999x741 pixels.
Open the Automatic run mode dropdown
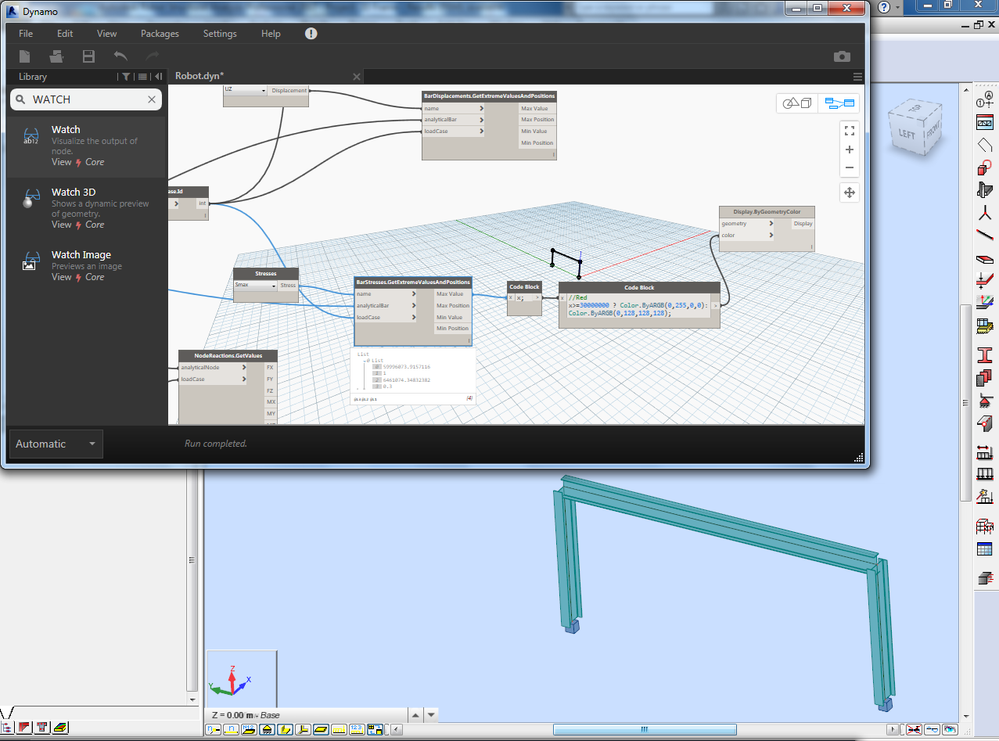click(x=55, y=444)
